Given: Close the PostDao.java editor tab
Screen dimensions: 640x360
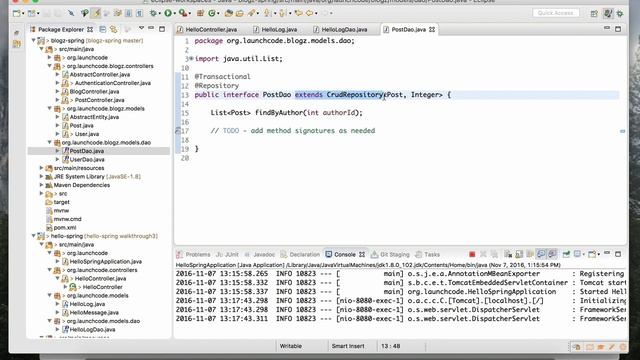Looking at the screenshot, I should (432, 29).
